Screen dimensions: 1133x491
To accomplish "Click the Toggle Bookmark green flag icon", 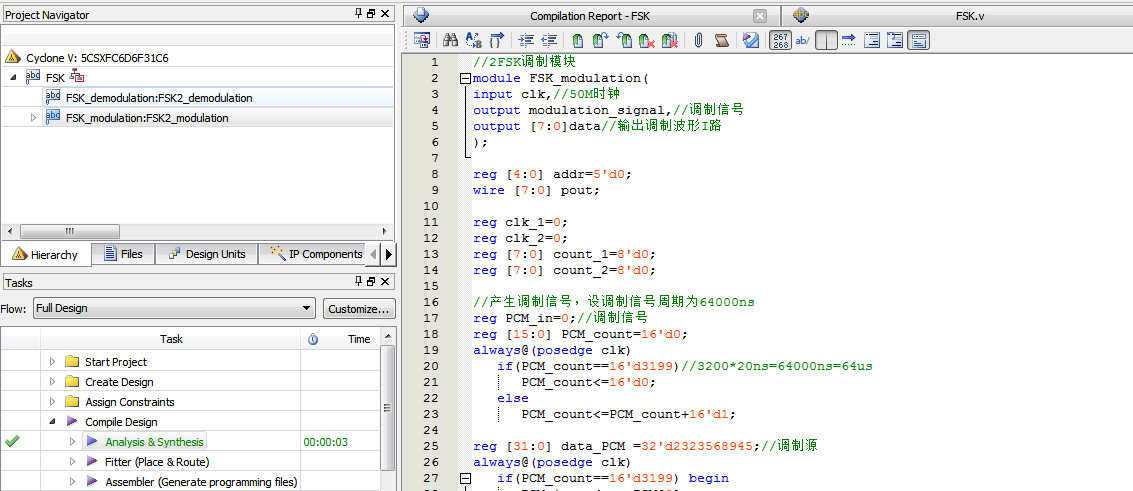I will click(578, 41).
